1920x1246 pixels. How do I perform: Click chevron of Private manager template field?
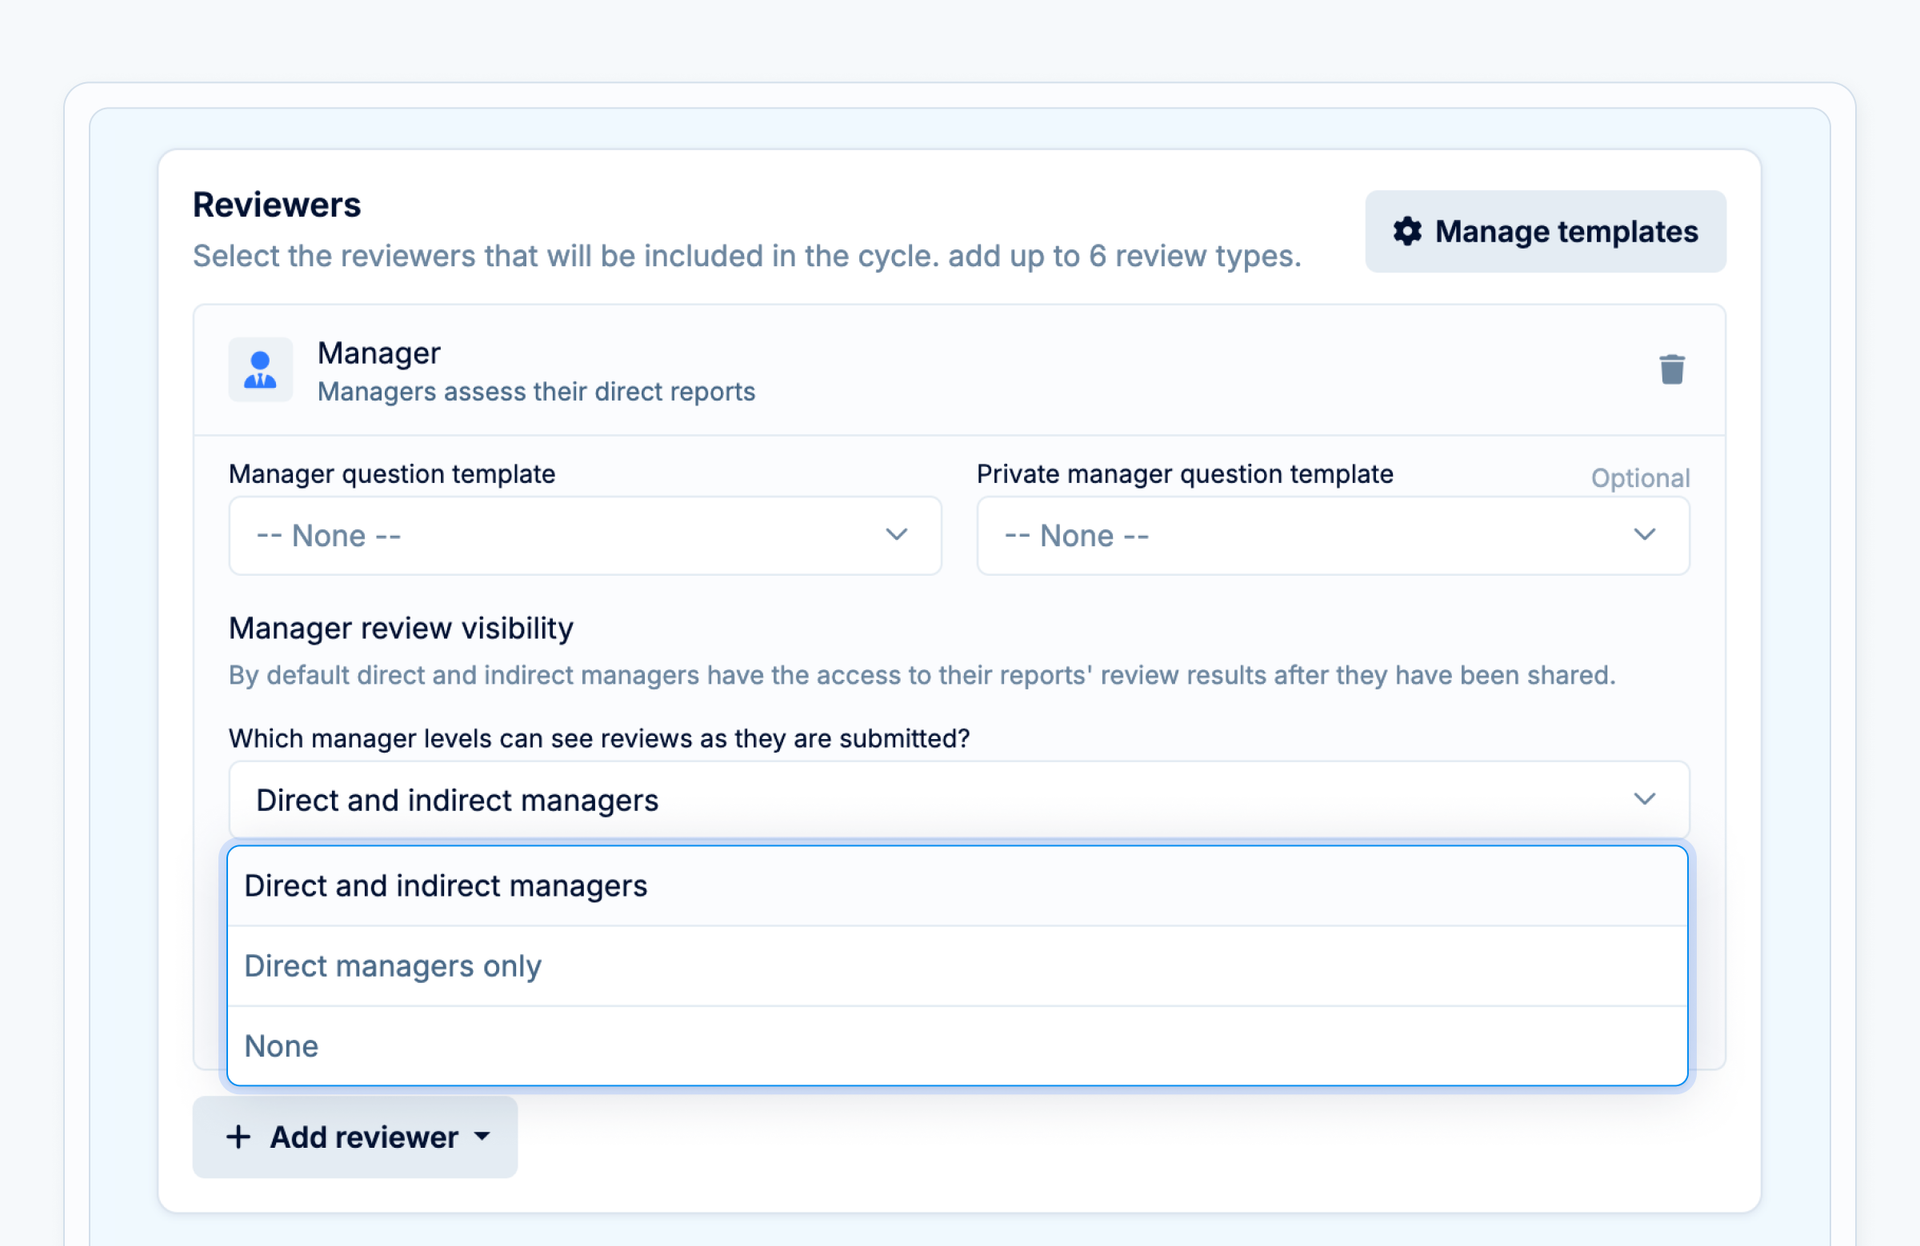point(1644,535)
